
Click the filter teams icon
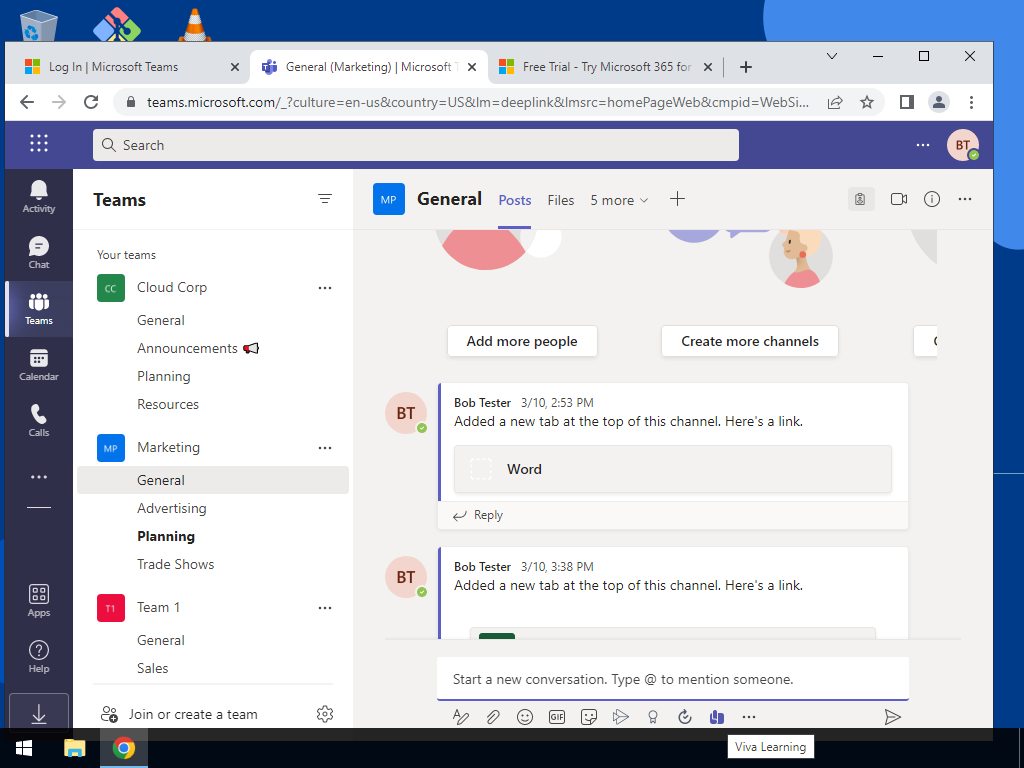325,199
